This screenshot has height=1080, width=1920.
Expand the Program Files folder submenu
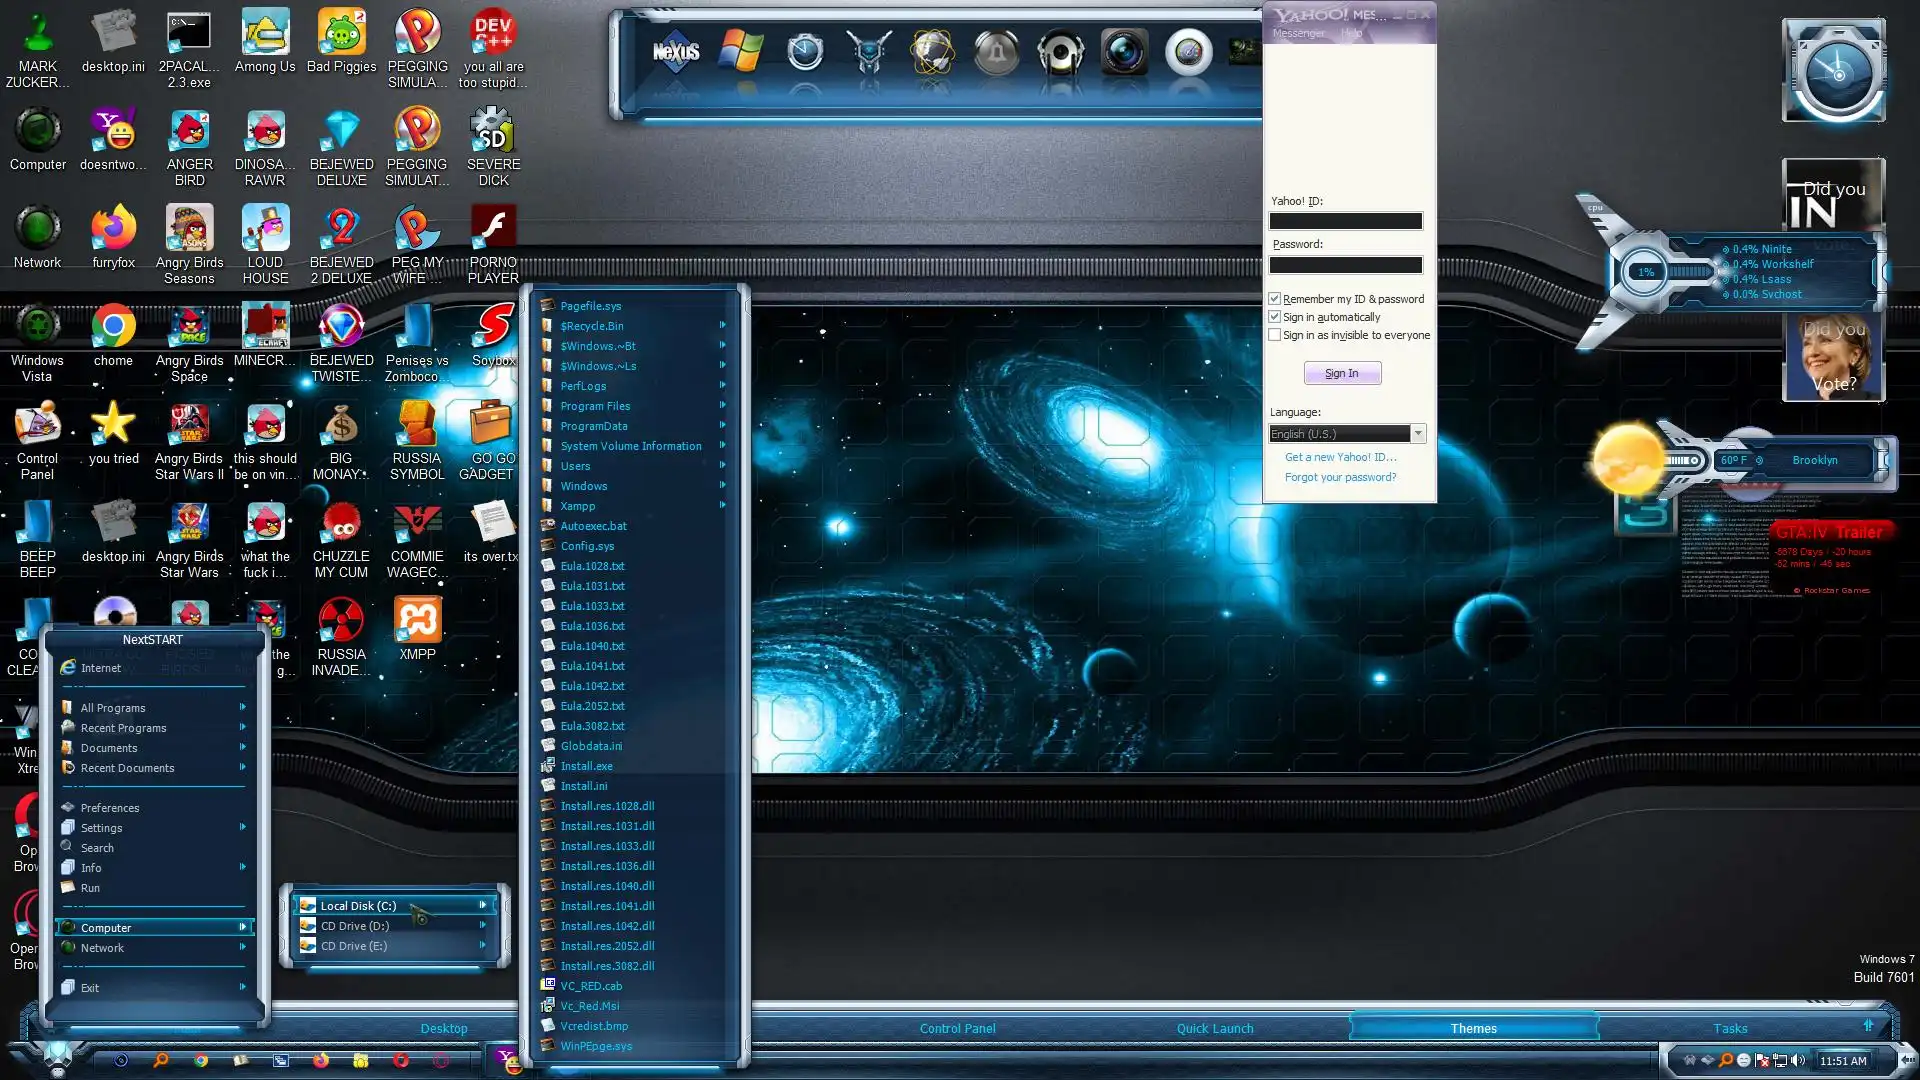click(x=595, y=406)
